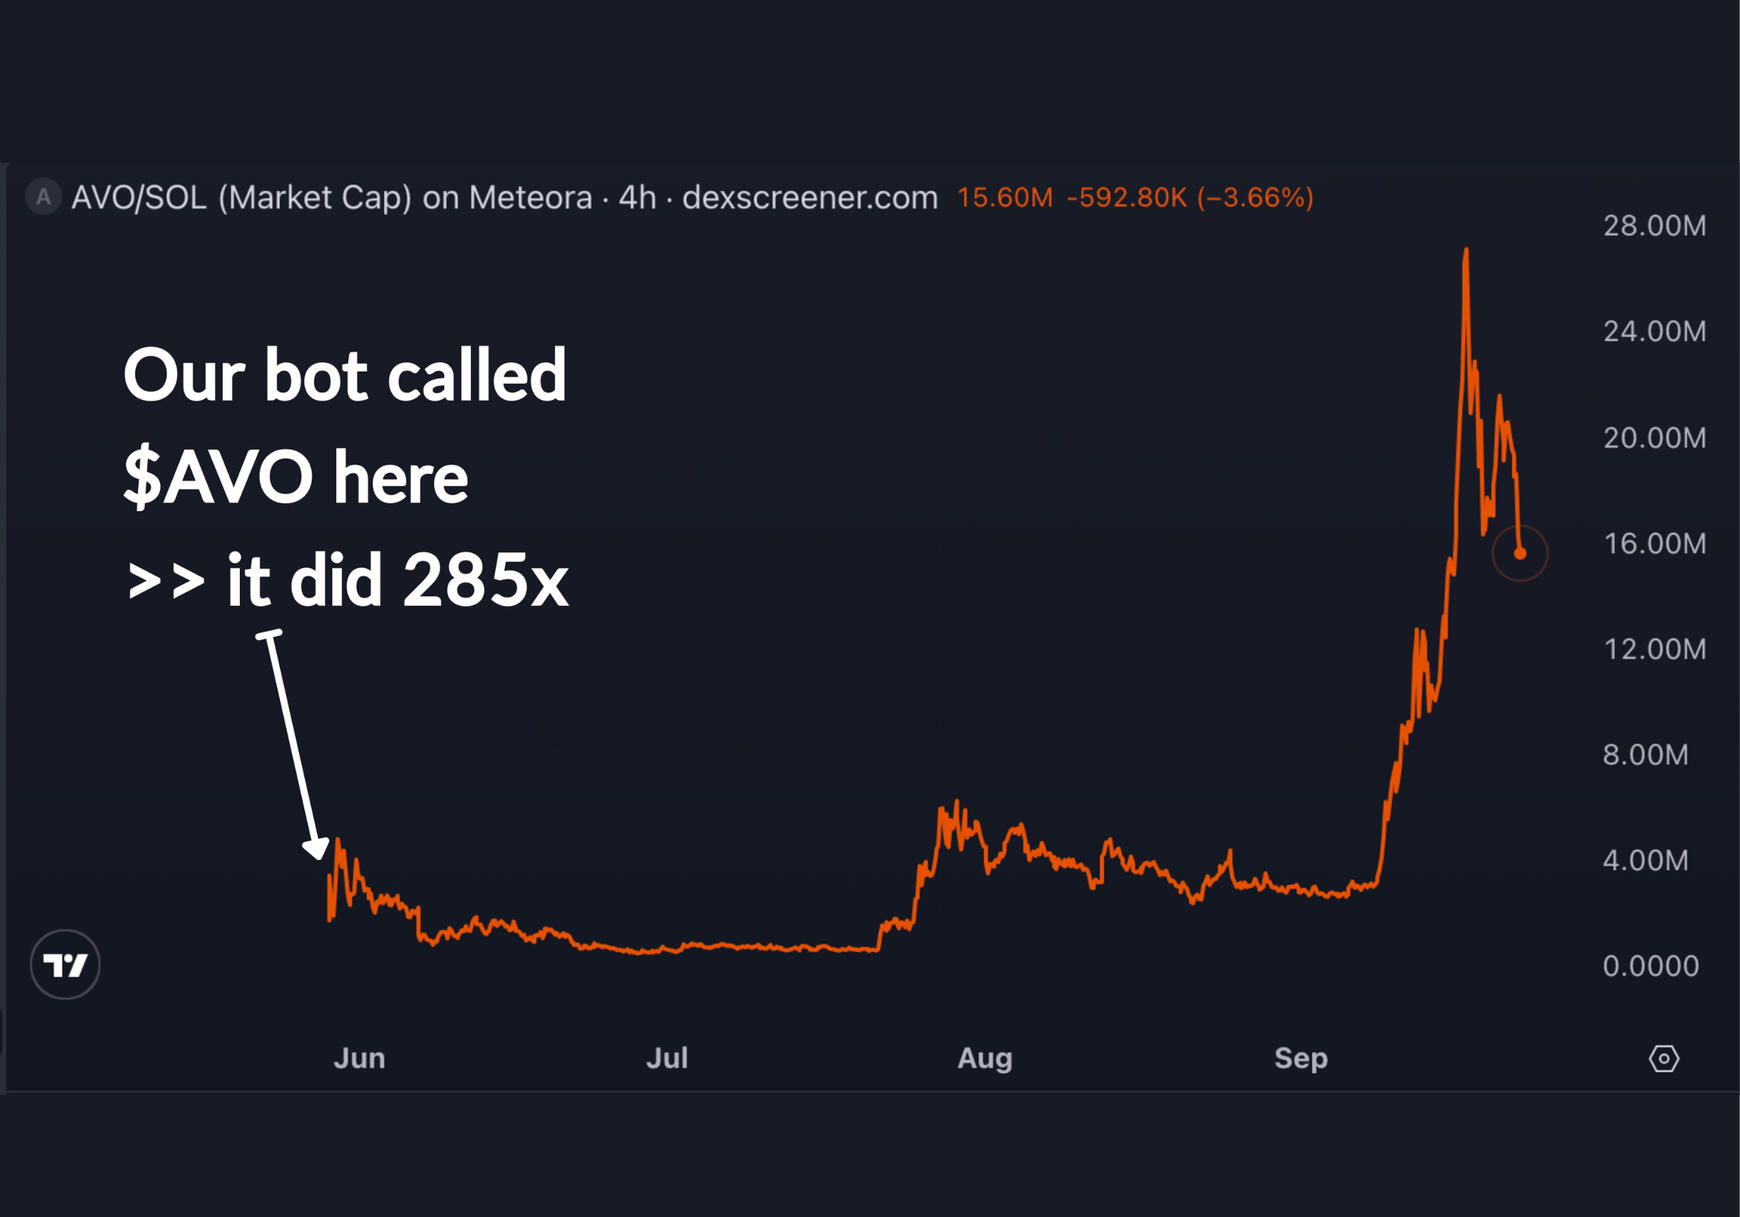Image resolution: width=1740 pixels, height=1217 pixels.
Task: Click the "Our bot called" annotation text
Action: click(x=345, y=376)
